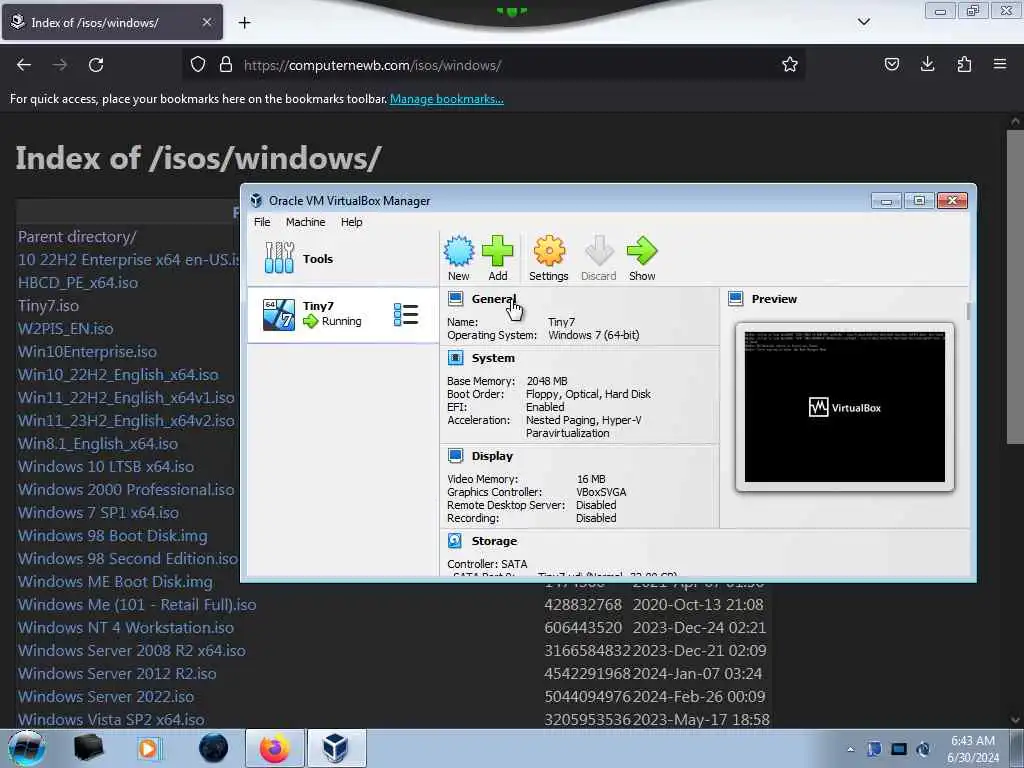This screenshot has width=1024, height=768.
Task: Click the Discard toolbar icon
Action: [x=599, y=251]
